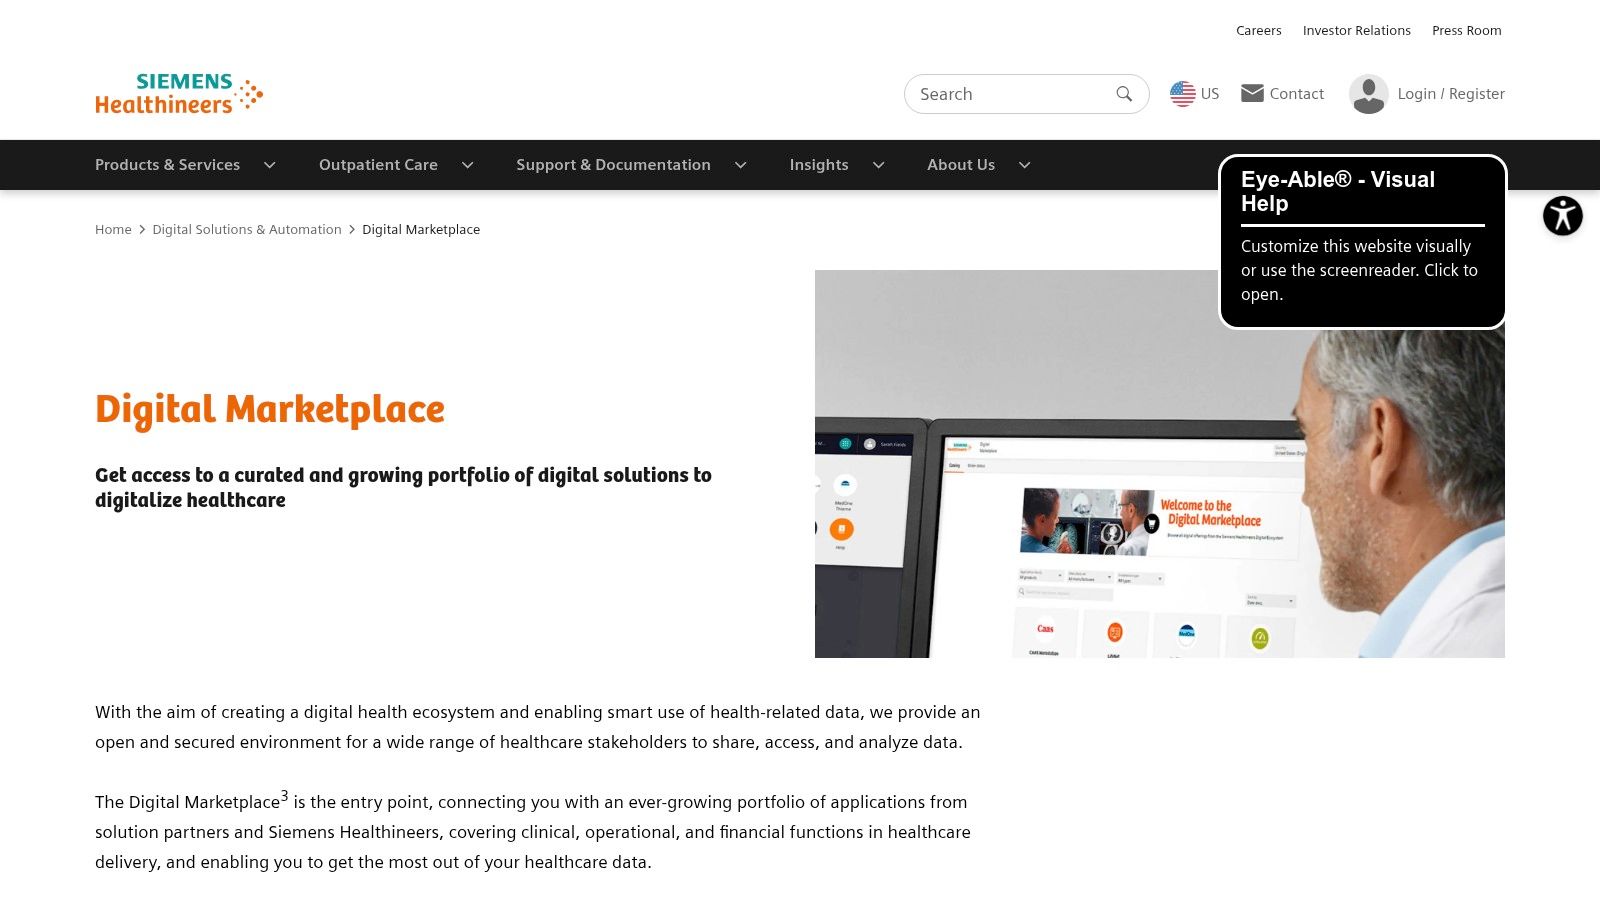Click the Login/Register profile icon
The width and height of the screenshot is (1600, 900).
(1368, 94)
